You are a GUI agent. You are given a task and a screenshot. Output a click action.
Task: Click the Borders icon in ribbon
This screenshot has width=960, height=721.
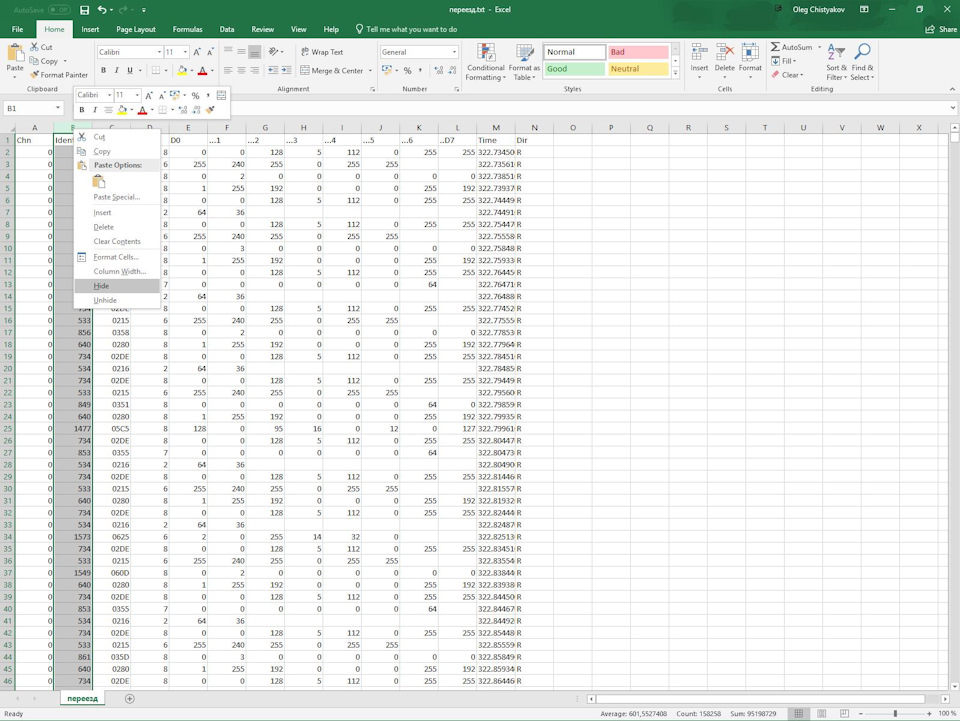(x=156, y=70)
